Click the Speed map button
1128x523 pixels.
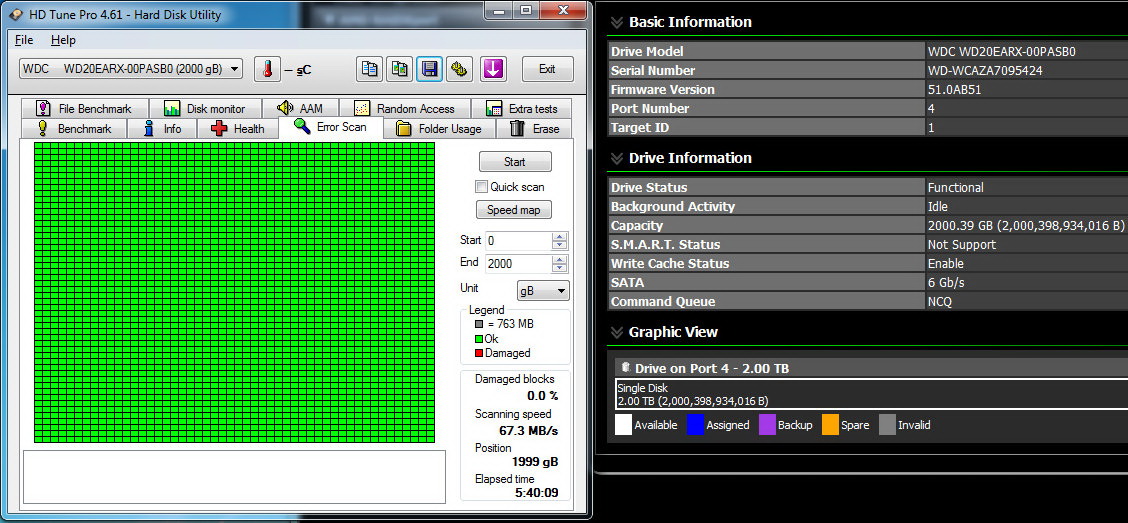[x=514, y=210]
